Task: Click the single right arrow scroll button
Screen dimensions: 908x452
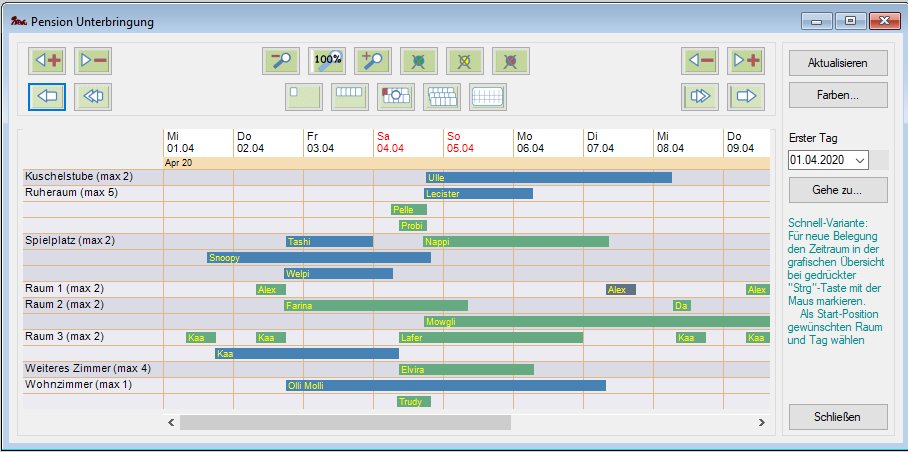Action: (x=745, y=97)
